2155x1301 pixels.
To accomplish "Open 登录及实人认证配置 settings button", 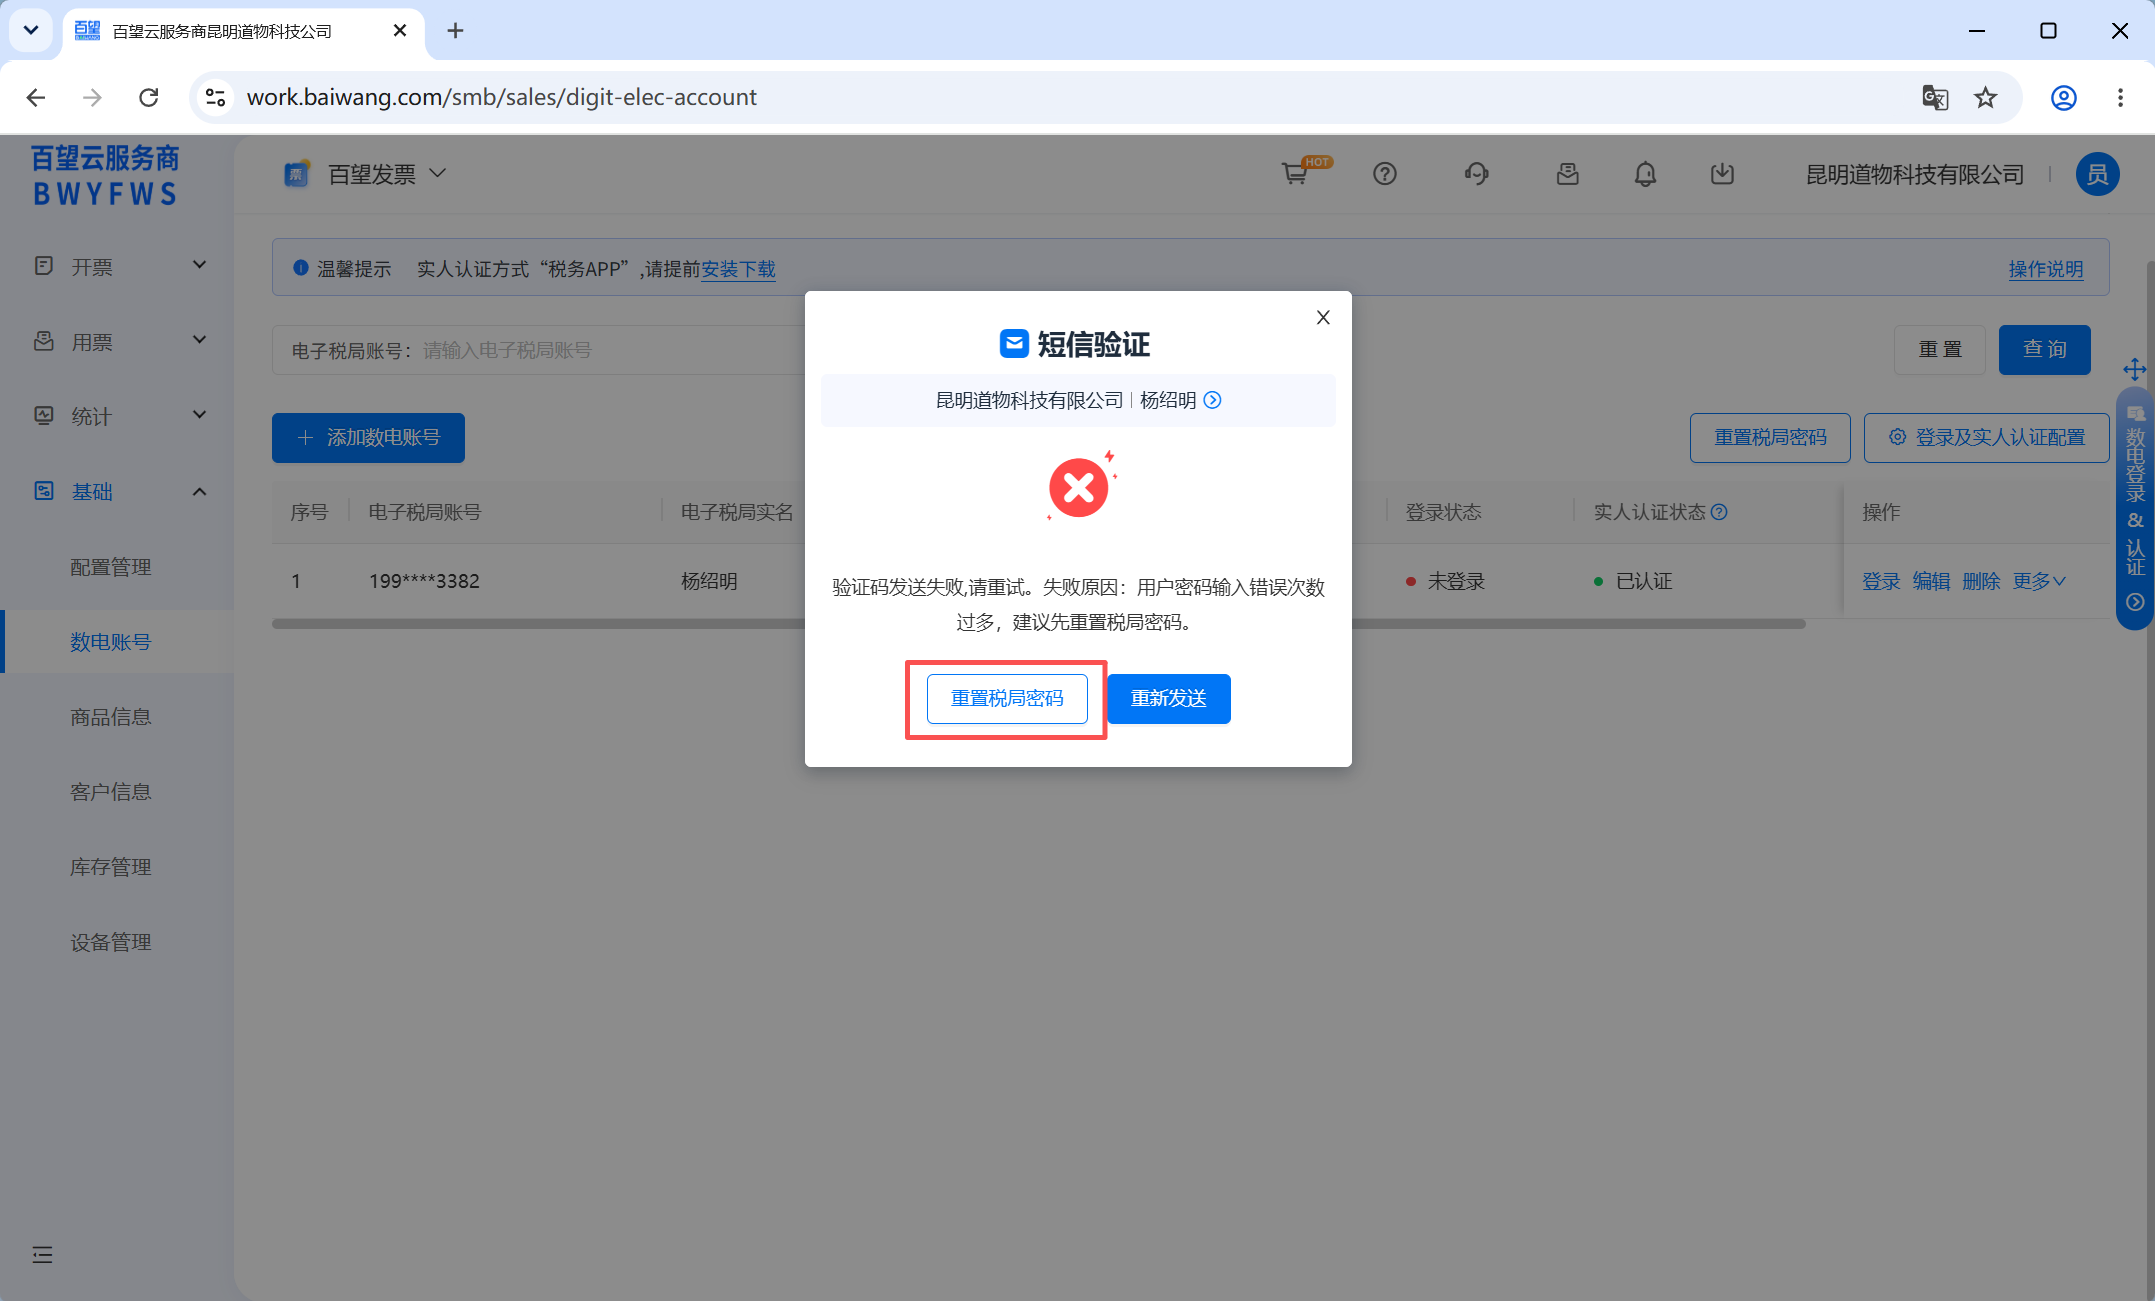I will (1986, 438).
